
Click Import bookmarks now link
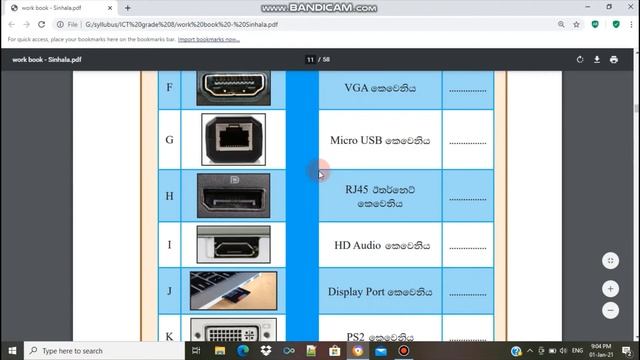point(209,40)
